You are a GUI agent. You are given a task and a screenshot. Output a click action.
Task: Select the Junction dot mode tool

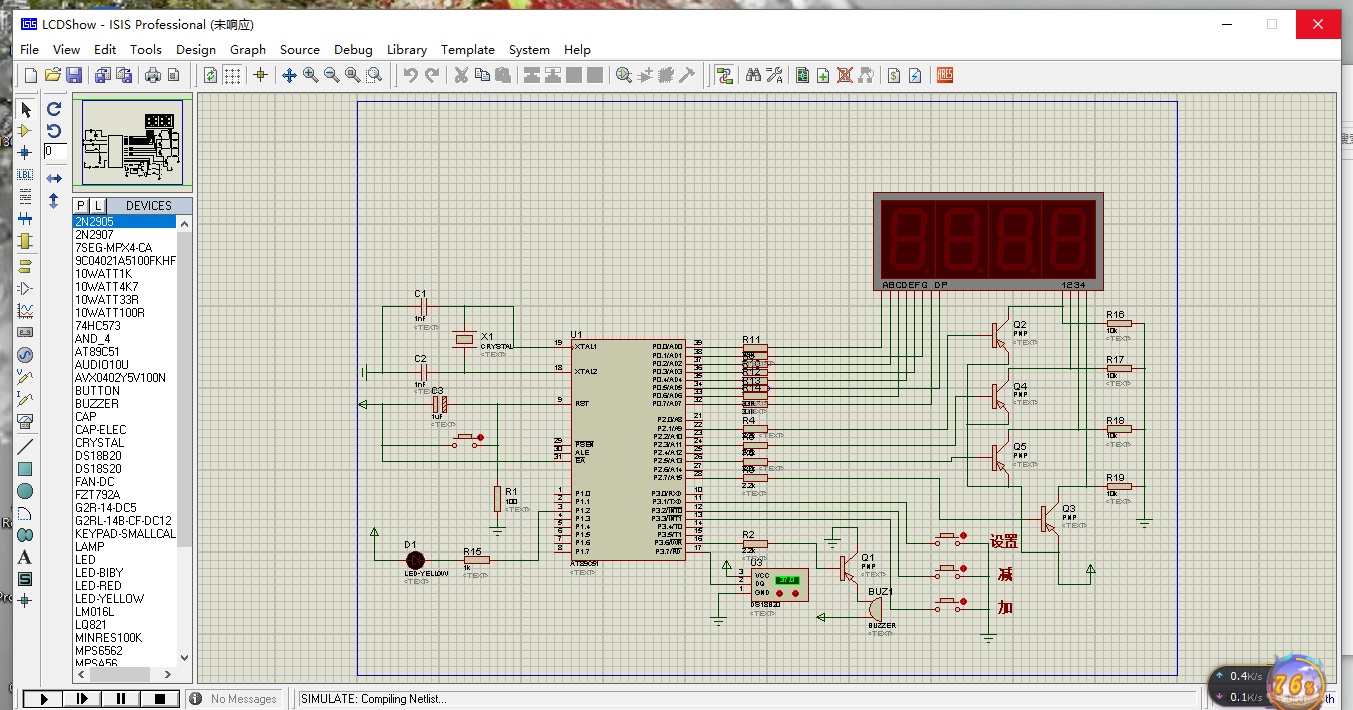pos(25,152)
